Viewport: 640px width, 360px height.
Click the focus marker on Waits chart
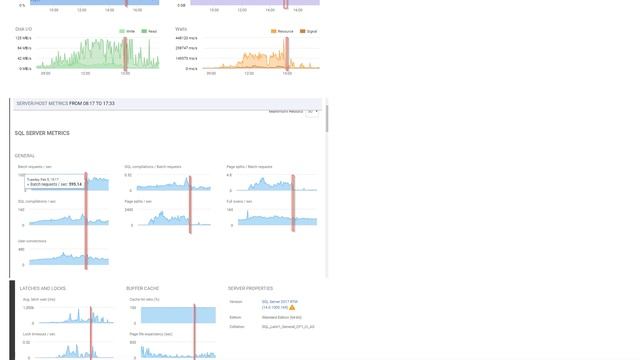[287, 54]
